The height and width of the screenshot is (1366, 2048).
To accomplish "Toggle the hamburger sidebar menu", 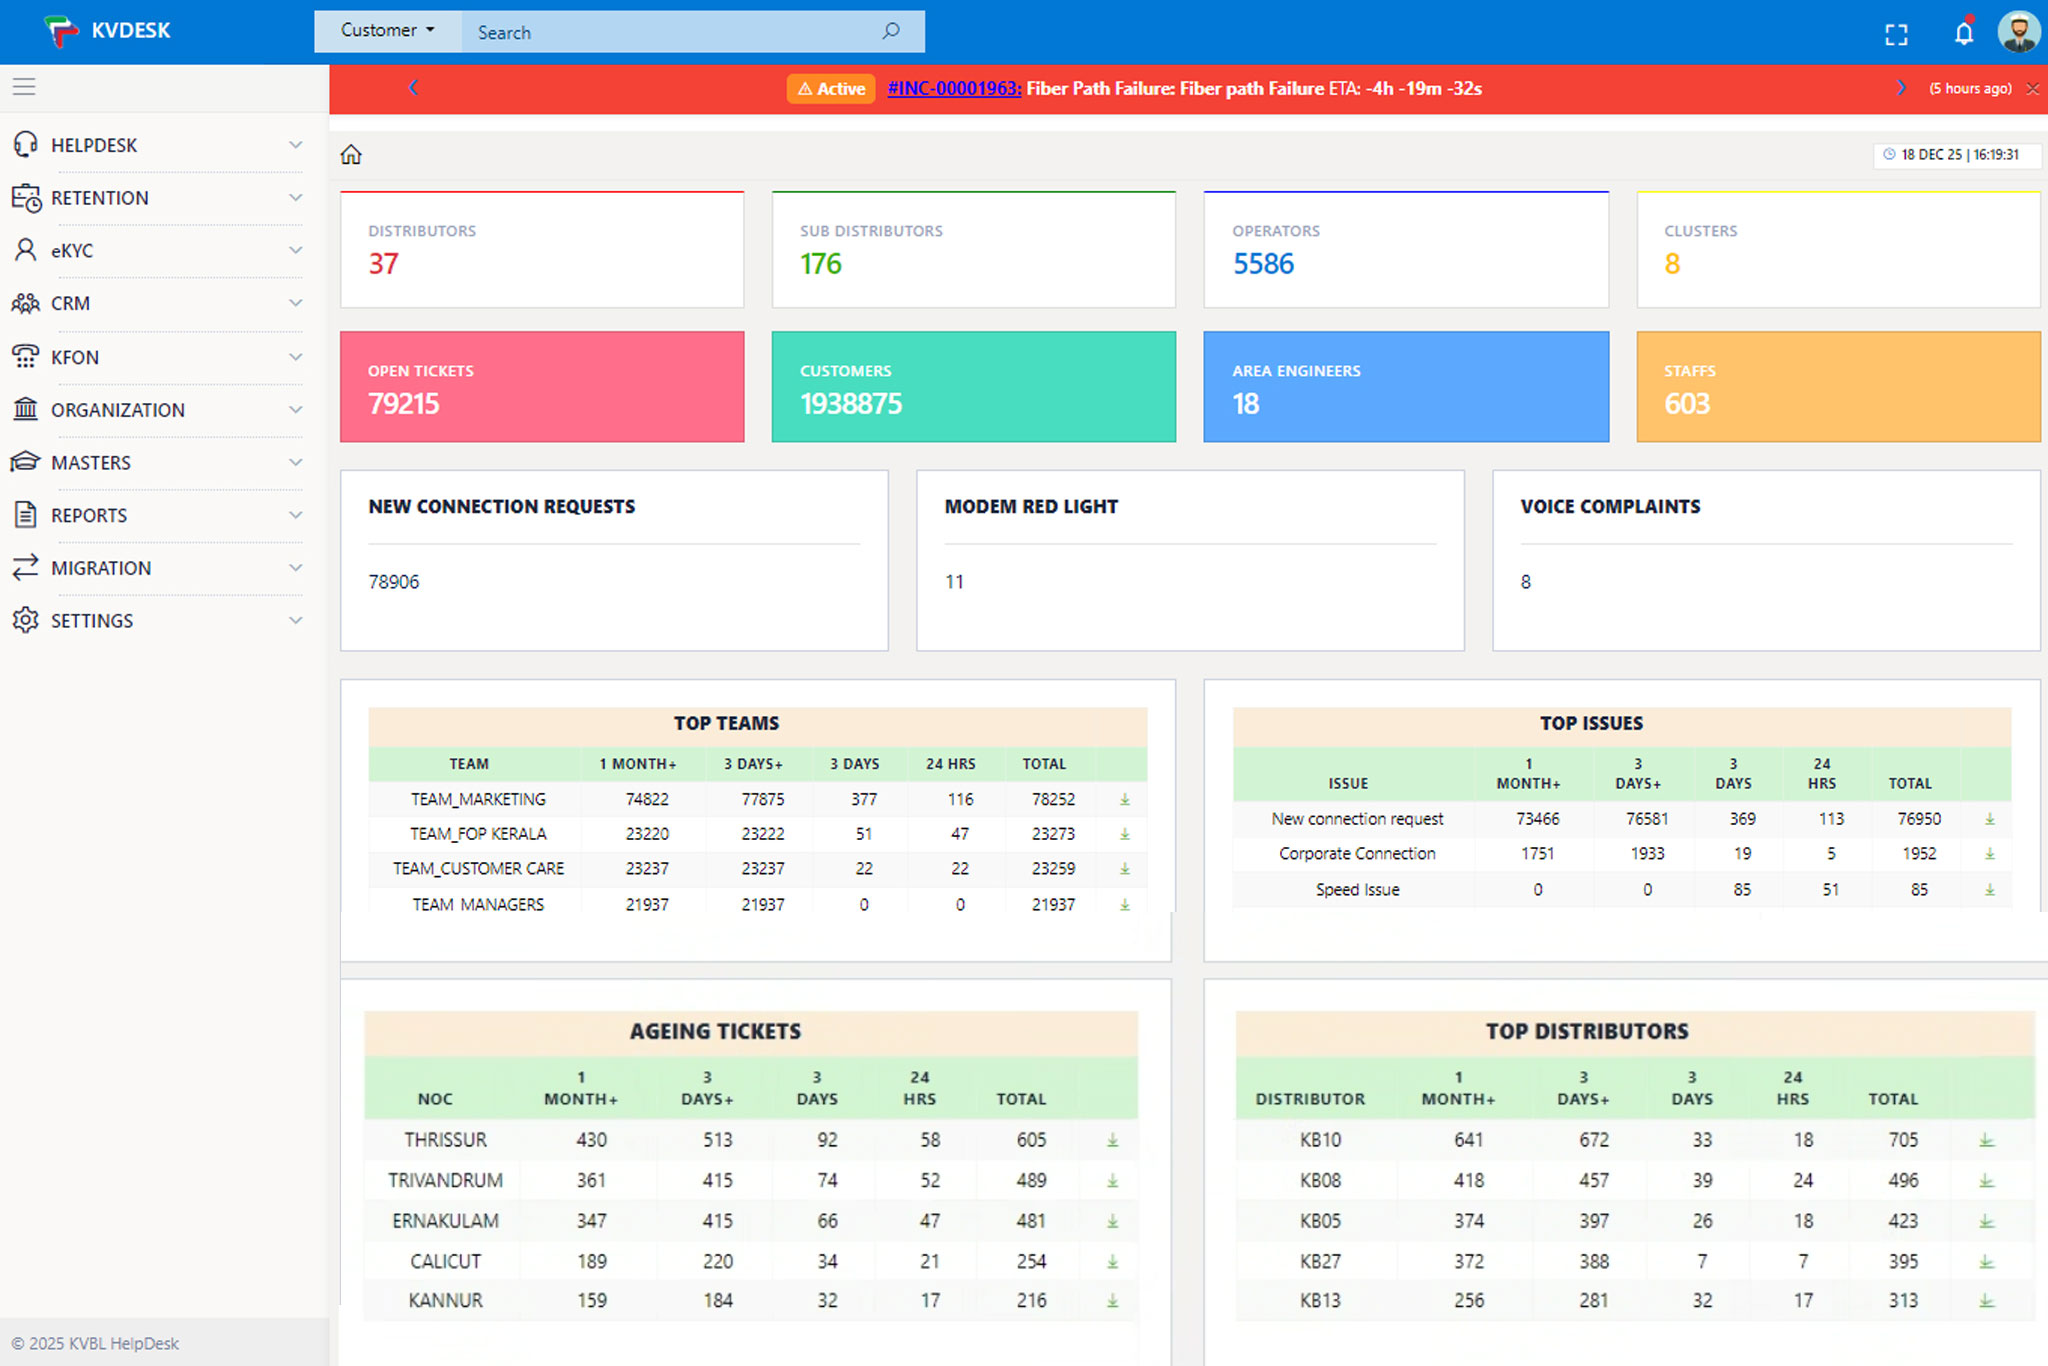I will click(x=24, y=87).
